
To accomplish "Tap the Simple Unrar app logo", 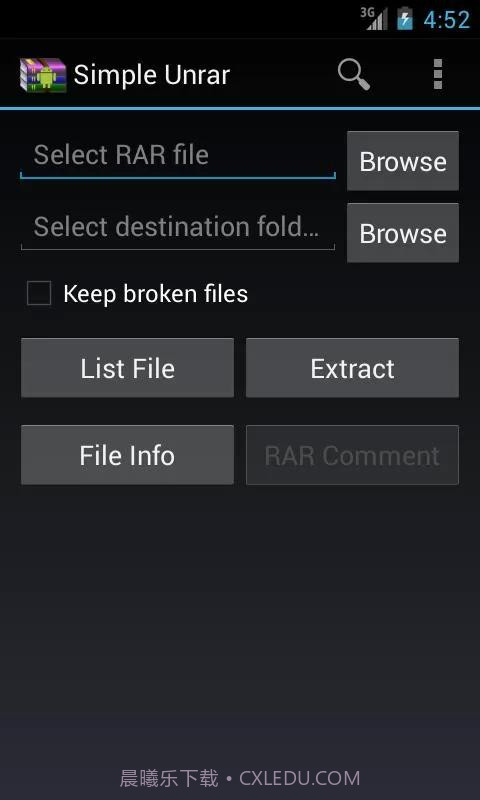I will pos(43,75).
